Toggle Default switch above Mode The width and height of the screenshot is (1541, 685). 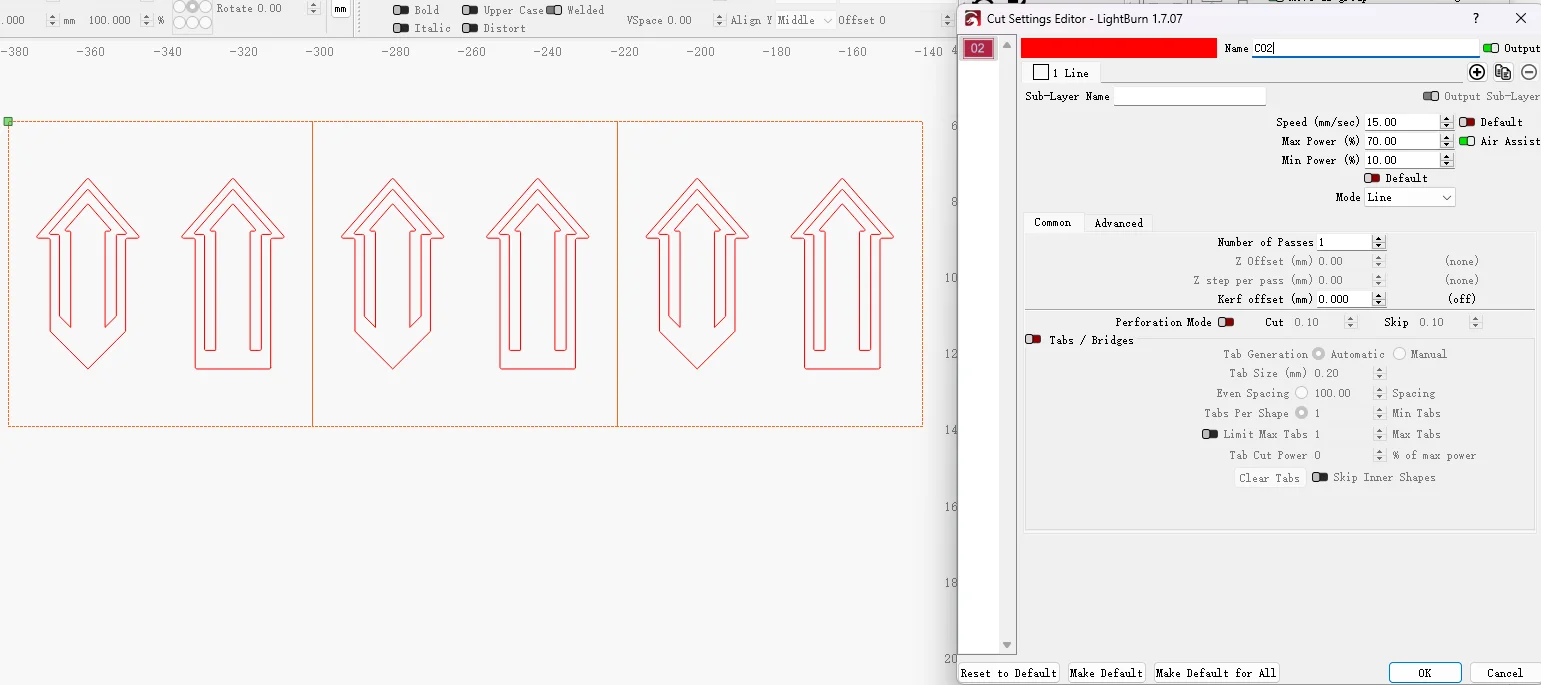[1372, 178]
